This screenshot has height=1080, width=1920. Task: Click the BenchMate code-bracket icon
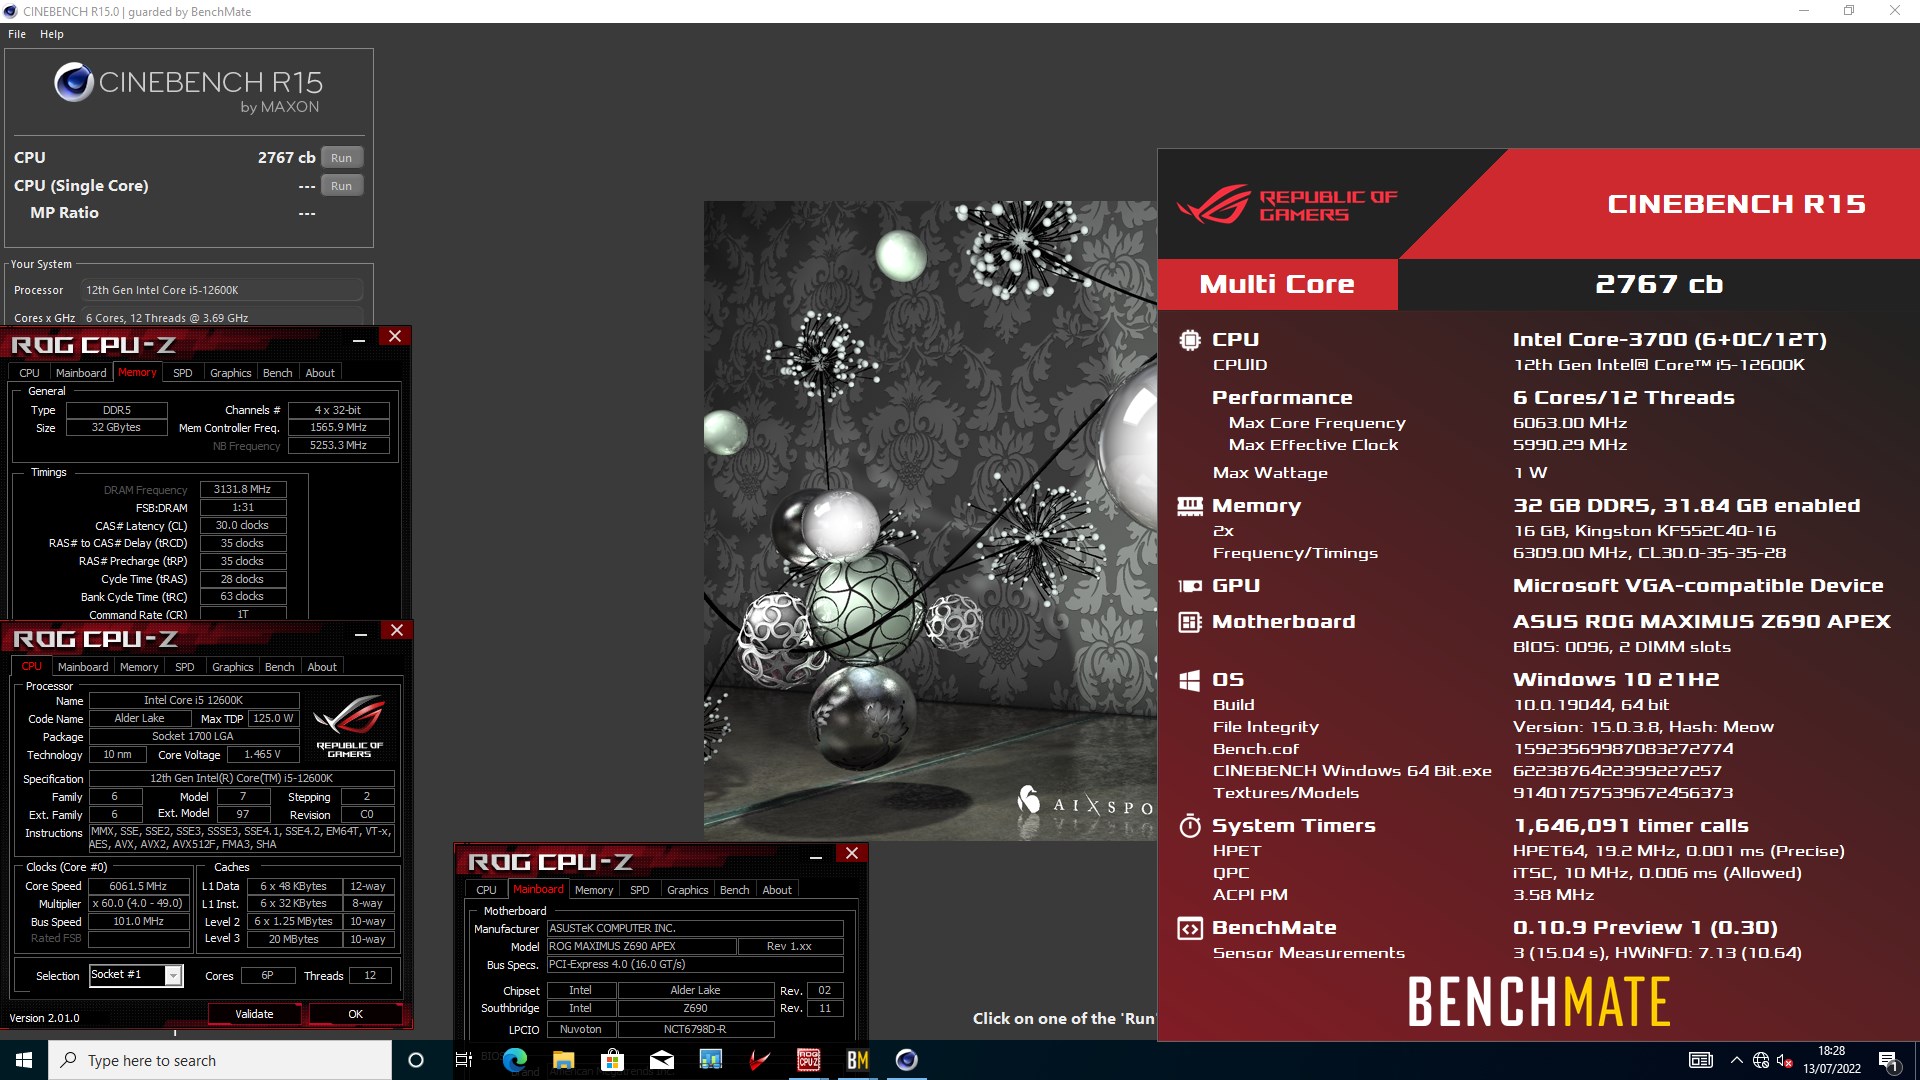[x=1189, y=928]
